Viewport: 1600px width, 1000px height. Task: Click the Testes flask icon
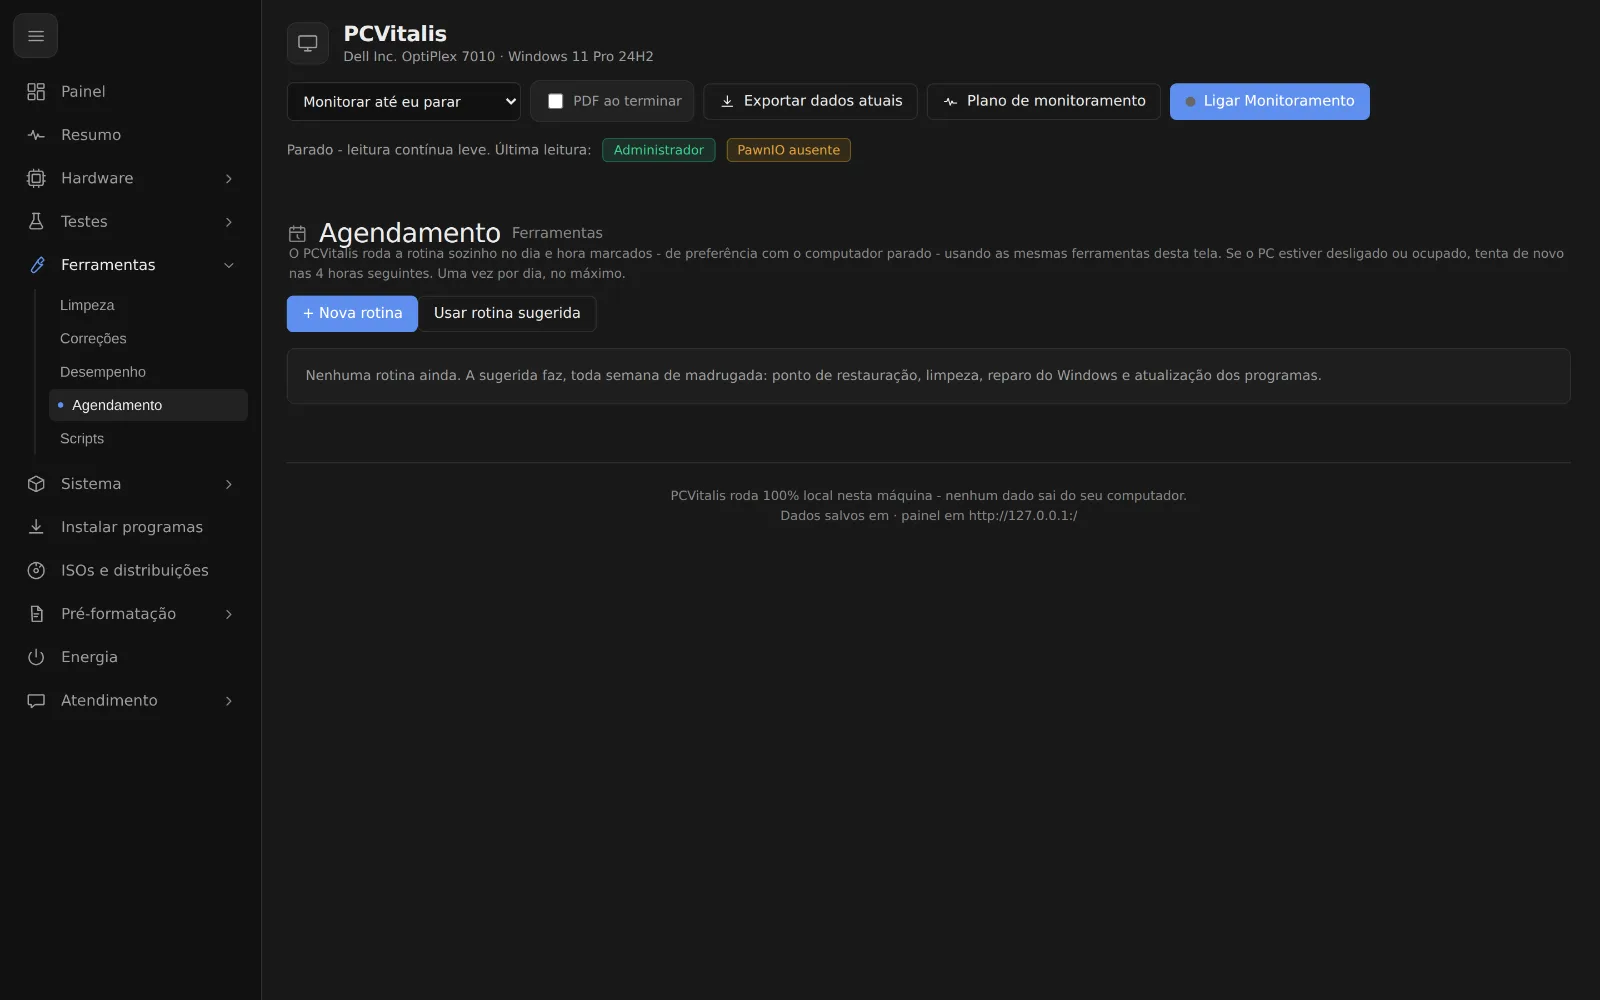click(x=36, y=222)
